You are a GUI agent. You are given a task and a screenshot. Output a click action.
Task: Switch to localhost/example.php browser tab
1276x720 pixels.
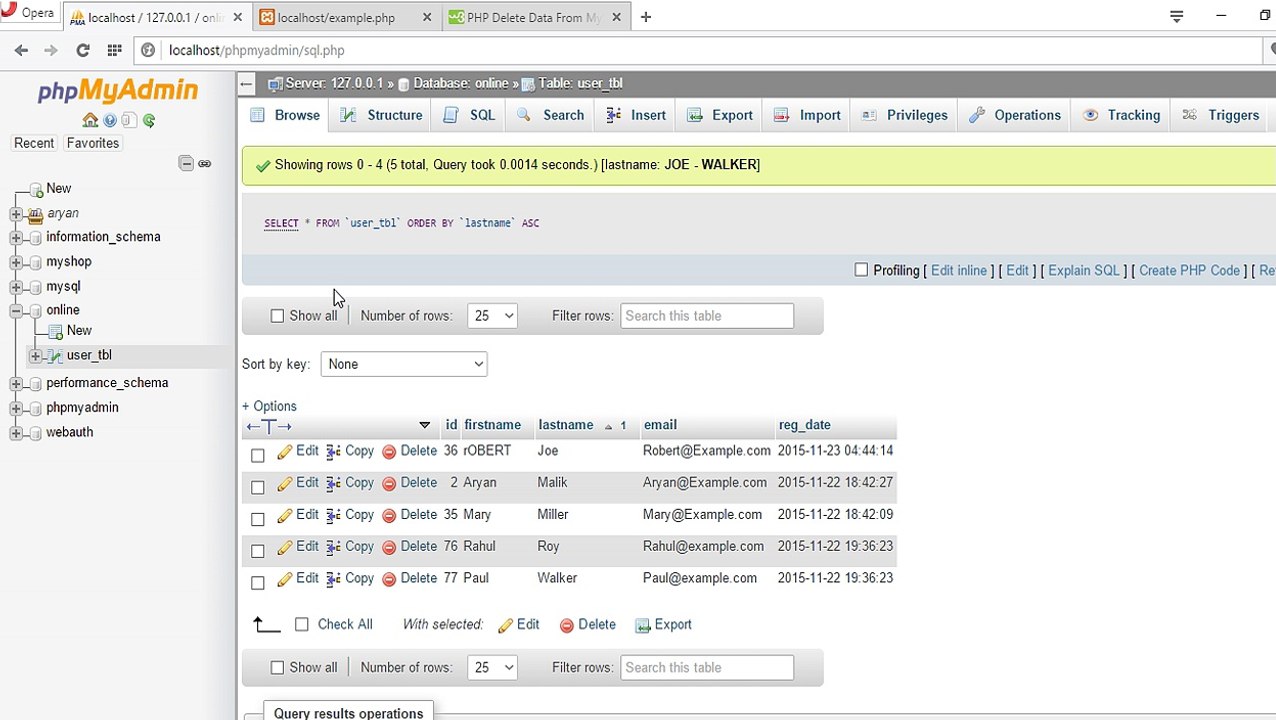pos(336,17)
